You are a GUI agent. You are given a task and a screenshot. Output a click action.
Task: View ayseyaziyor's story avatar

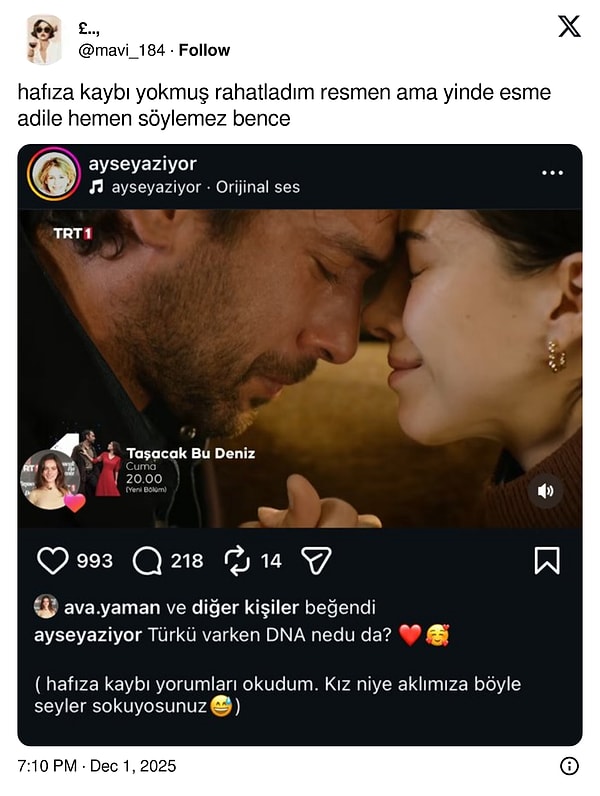point(54,174)
